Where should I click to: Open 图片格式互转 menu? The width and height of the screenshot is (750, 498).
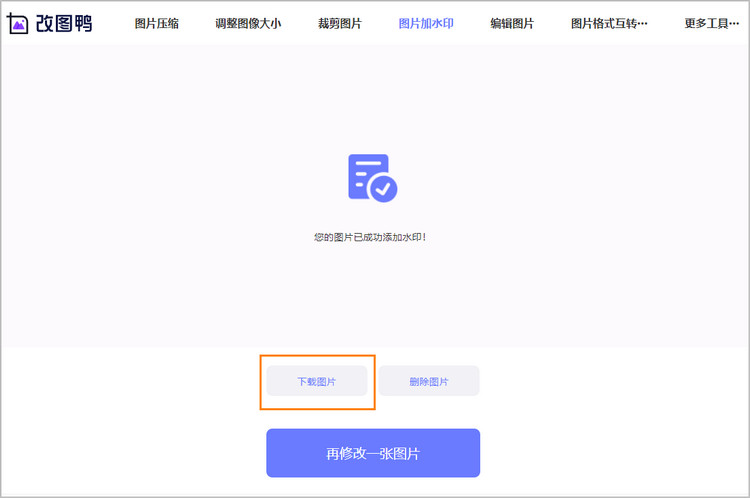(x=609, y=23)
